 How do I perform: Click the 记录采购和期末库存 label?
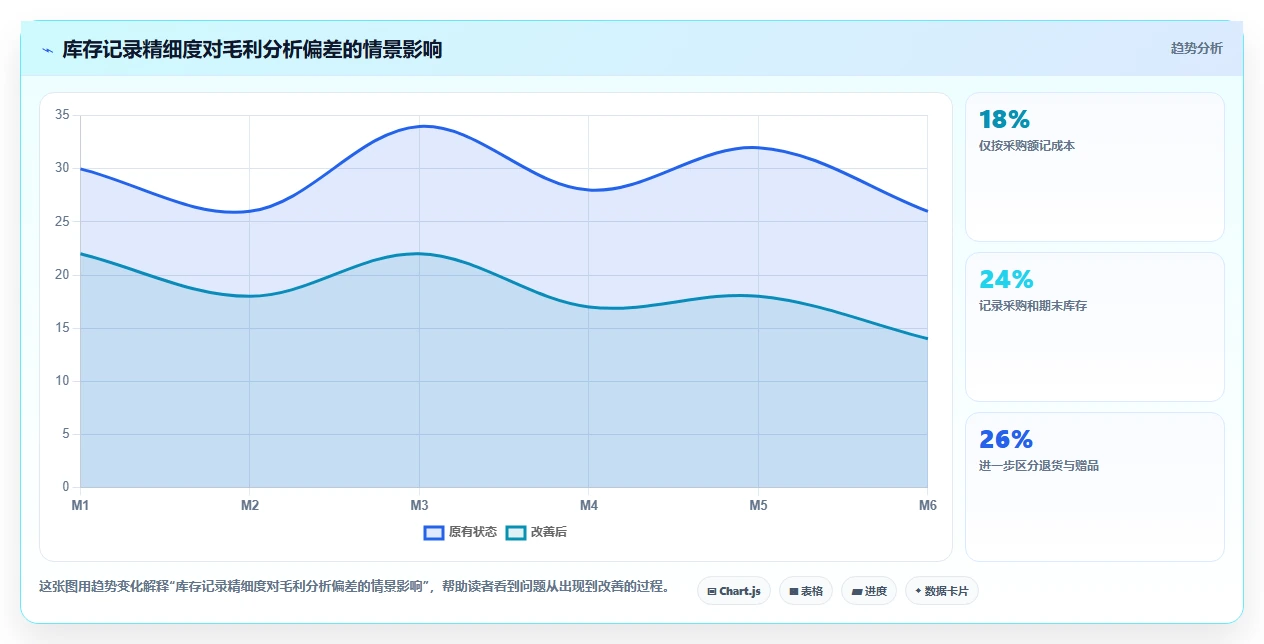[x=1033, y=306]
